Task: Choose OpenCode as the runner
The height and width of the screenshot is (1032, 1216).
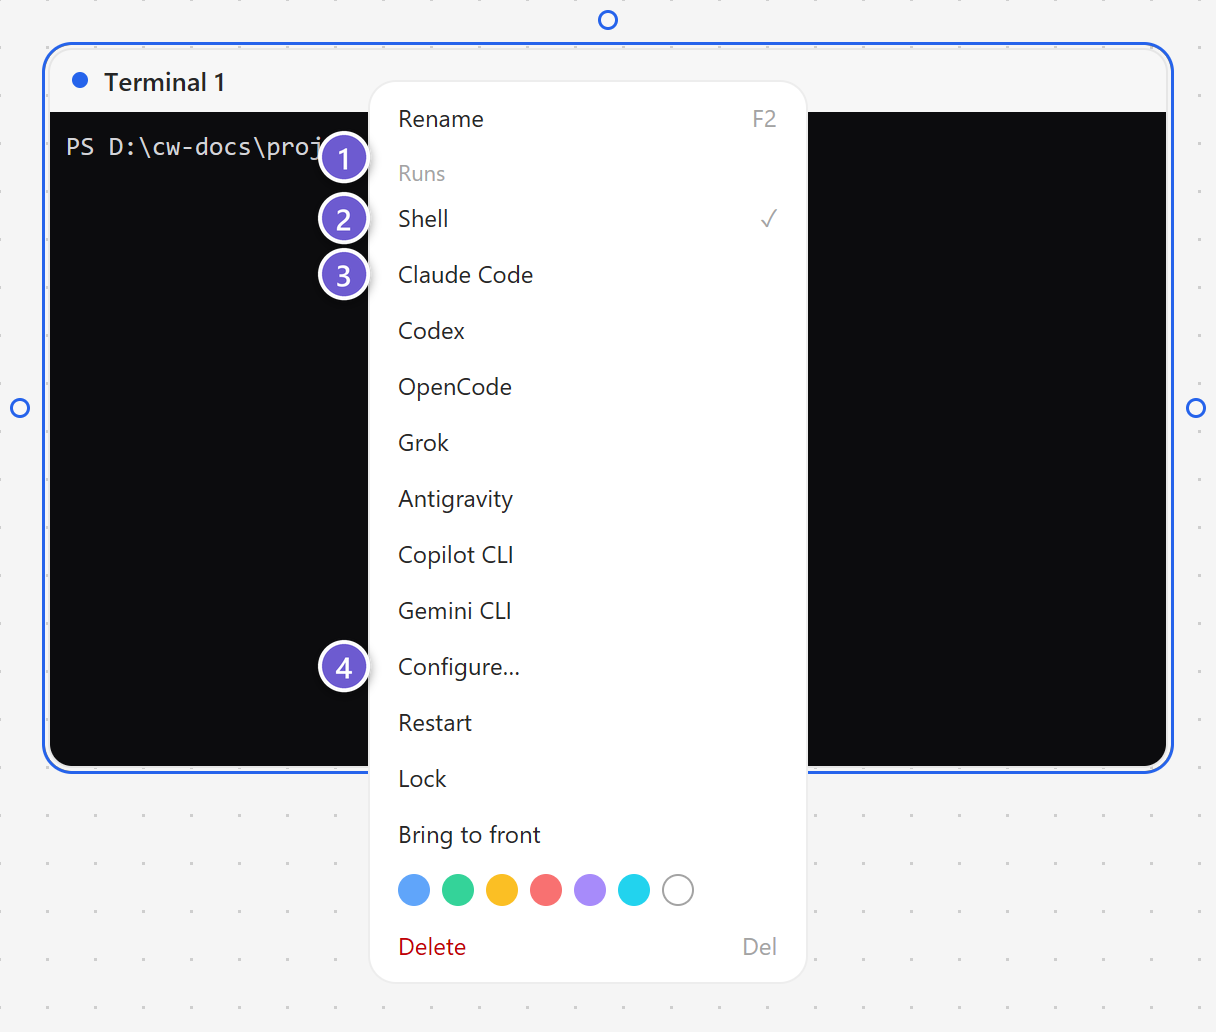Action: 588,387
